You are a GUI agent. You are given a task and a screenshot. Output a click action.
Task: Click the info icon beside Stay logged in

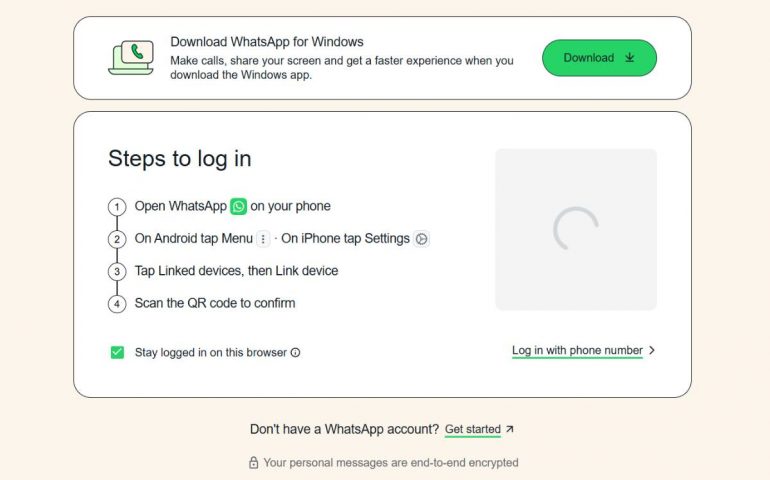pos(296,353)
